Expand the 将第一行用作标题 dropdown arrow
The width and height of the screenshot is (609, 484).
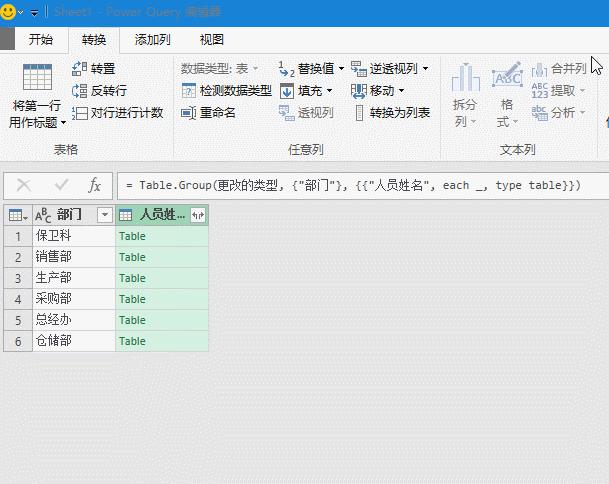[x=63, y=123]
